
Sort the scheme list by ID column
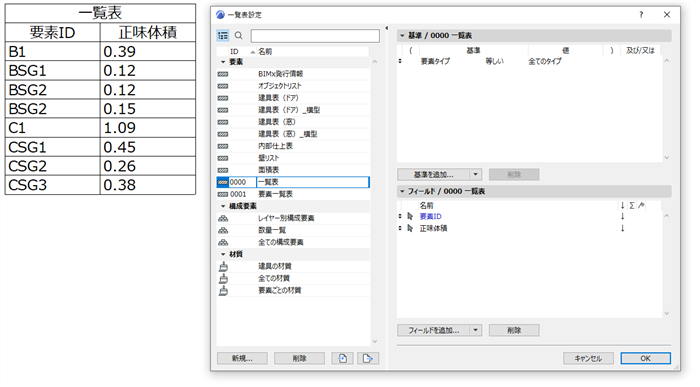click(234, 52)
